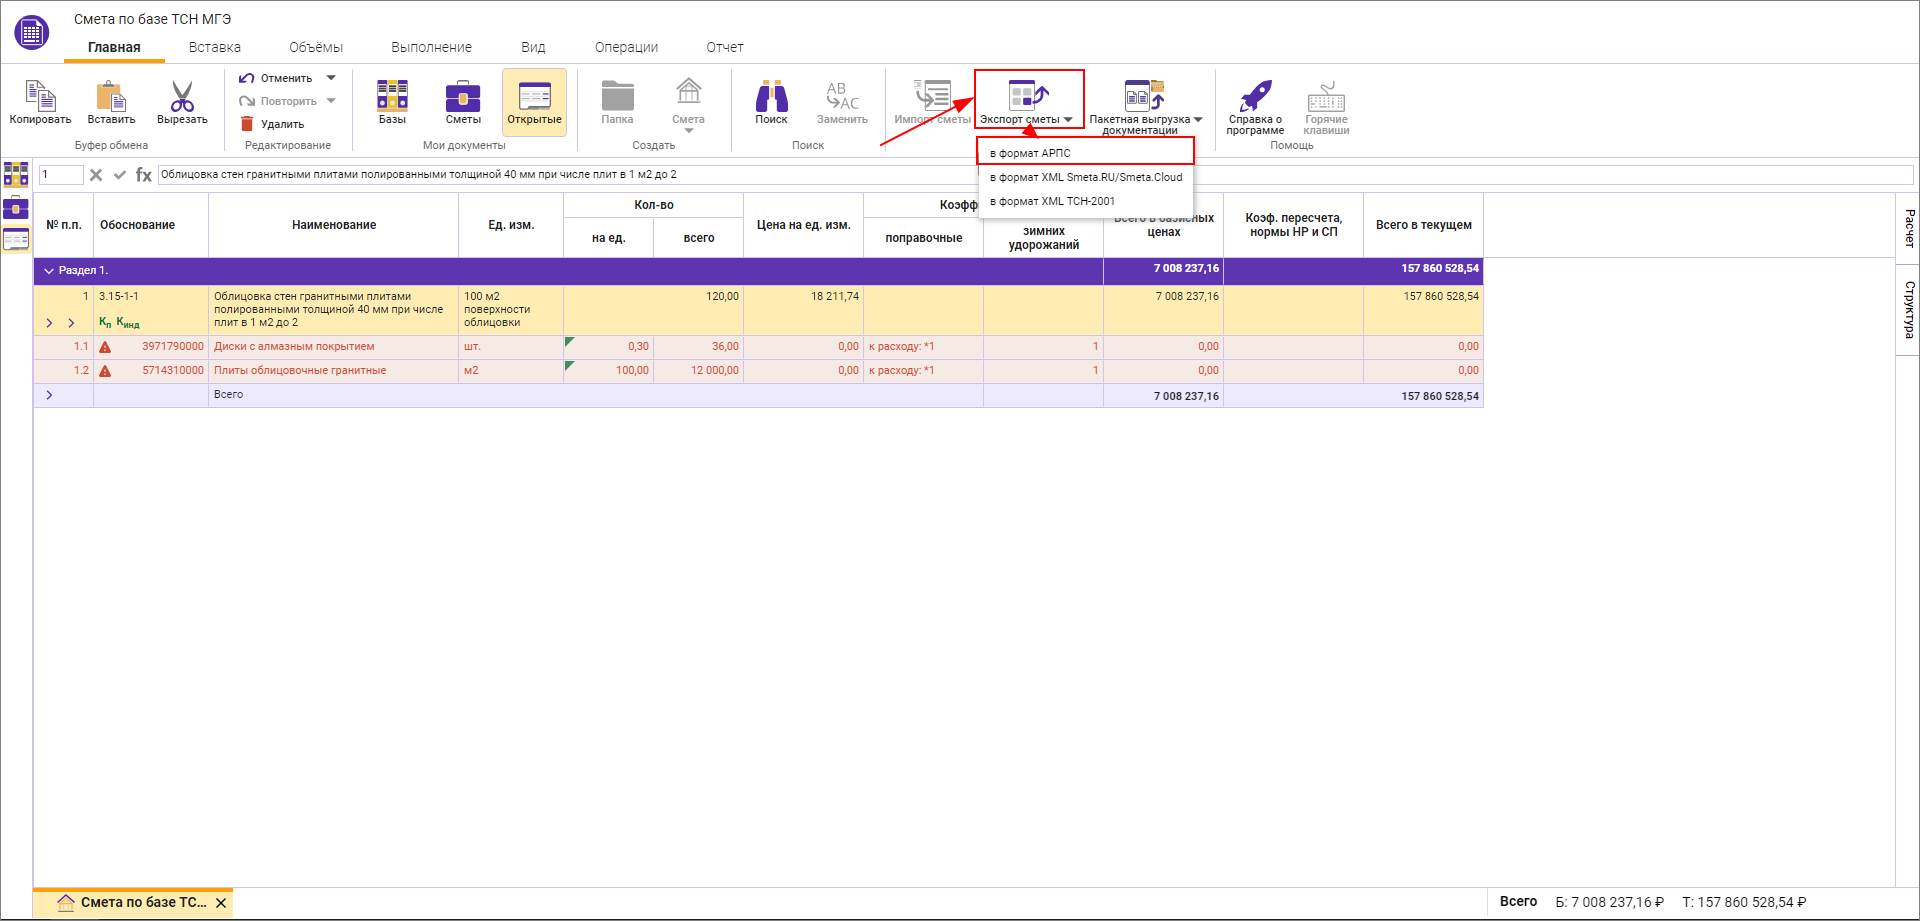
Task: Click the Заменить replace icon
Action: 842,95
